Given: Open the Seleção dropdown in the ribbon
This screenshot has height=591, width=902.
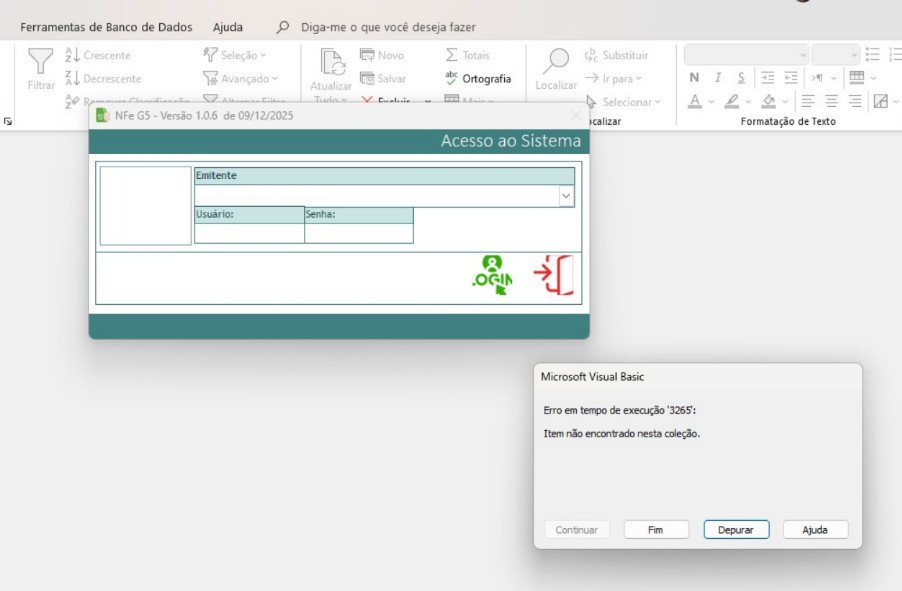Looking at the screenshot, I should 235,55.
